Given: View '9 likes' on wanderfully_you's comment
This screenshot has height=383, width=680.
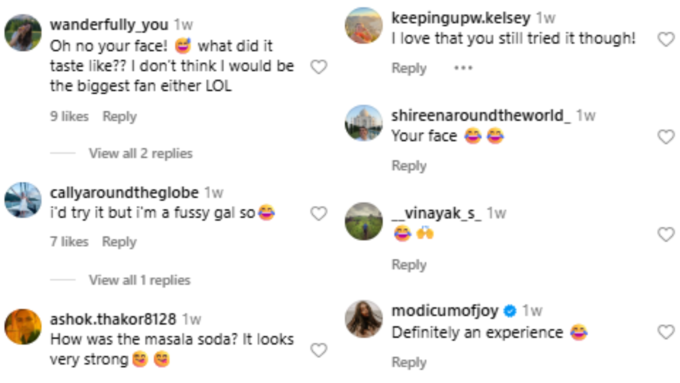Looking at the screenshot, I should click(x=69, y=117).
